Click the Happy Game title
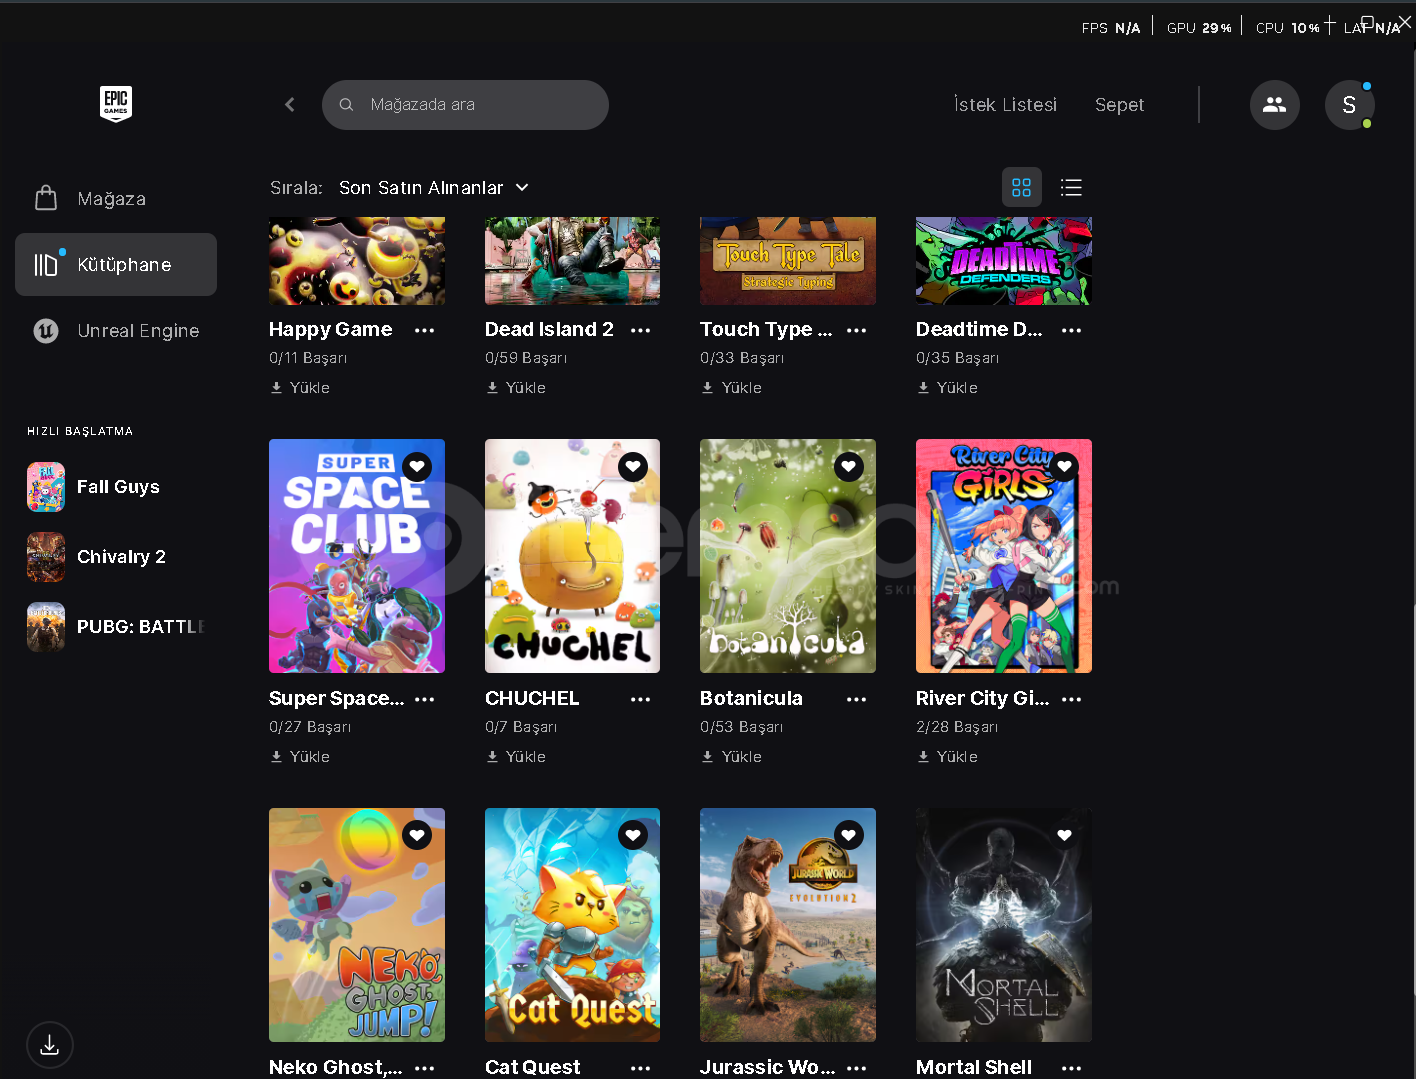This screenshot has width=1416, height=1079. (331, 330)
